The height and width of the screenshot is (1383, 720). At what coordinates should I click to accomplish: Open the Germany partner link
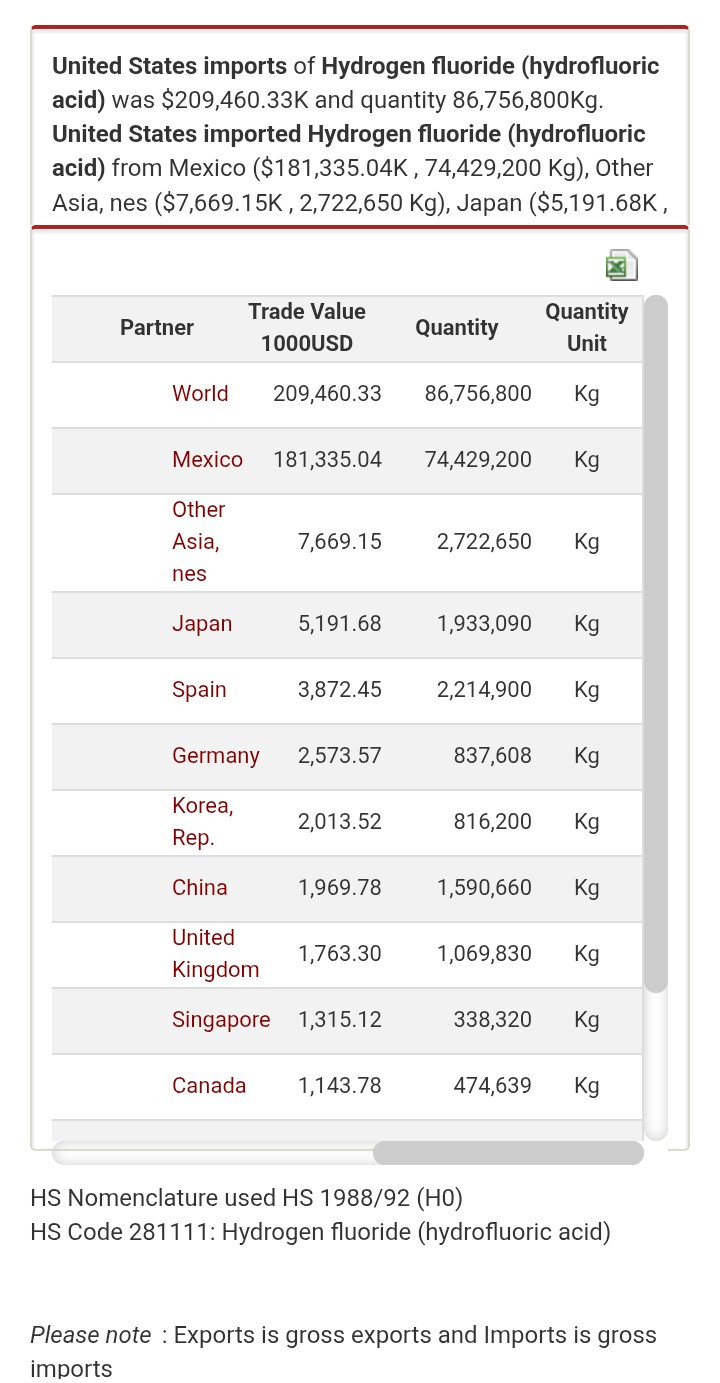point(216,755)
